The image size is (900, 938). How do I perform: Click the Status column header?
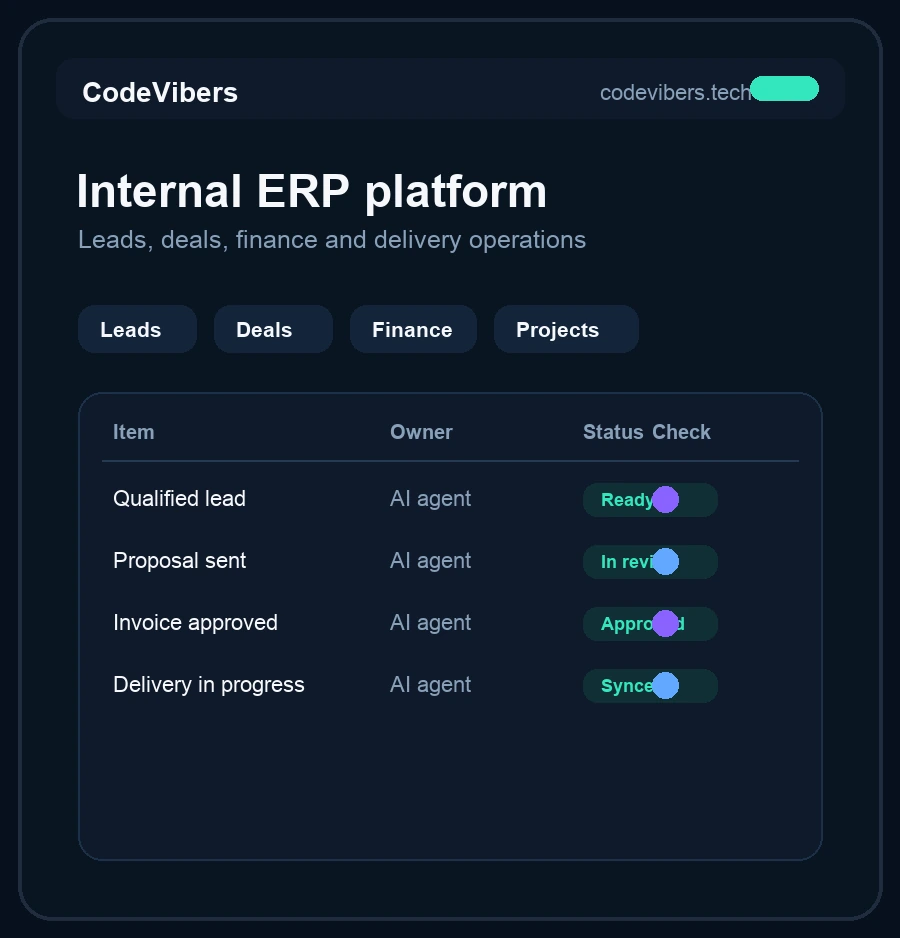click(613, 432)
